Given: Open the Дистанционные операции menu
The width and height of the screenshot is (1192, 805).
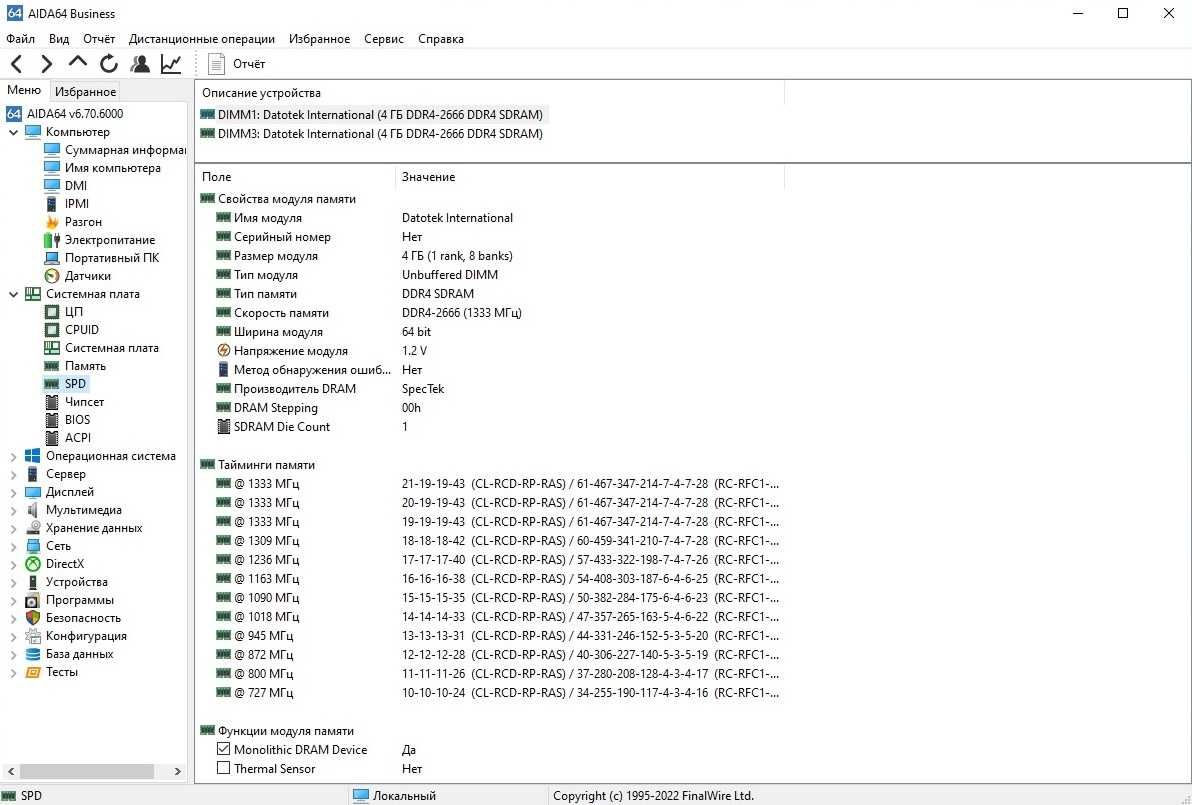Looking at the screenshot, I should click(x=201, y=39).
